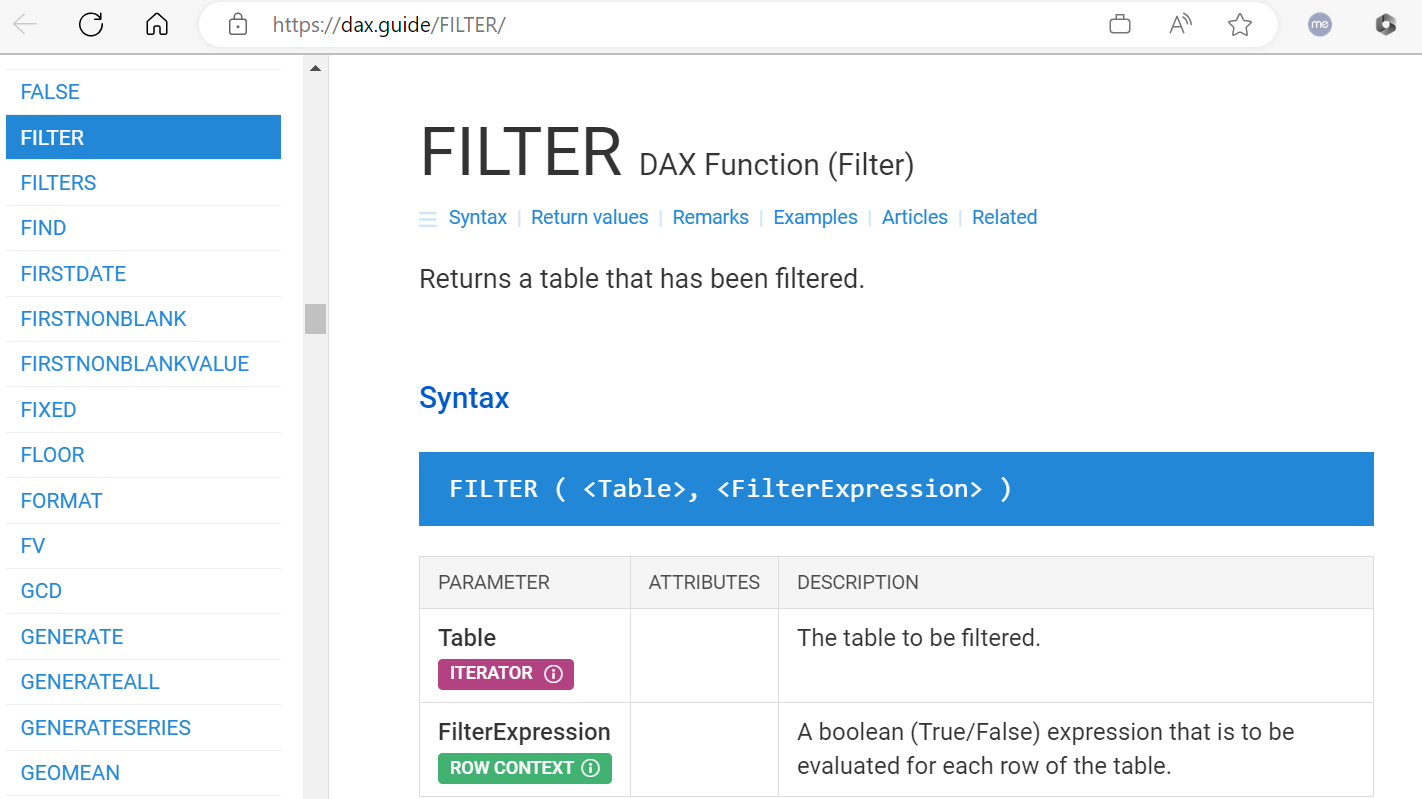The height and width of the screenshot is (799, 1422).
Task: View site information via the lock icon
Action: [x=236, y=24]
